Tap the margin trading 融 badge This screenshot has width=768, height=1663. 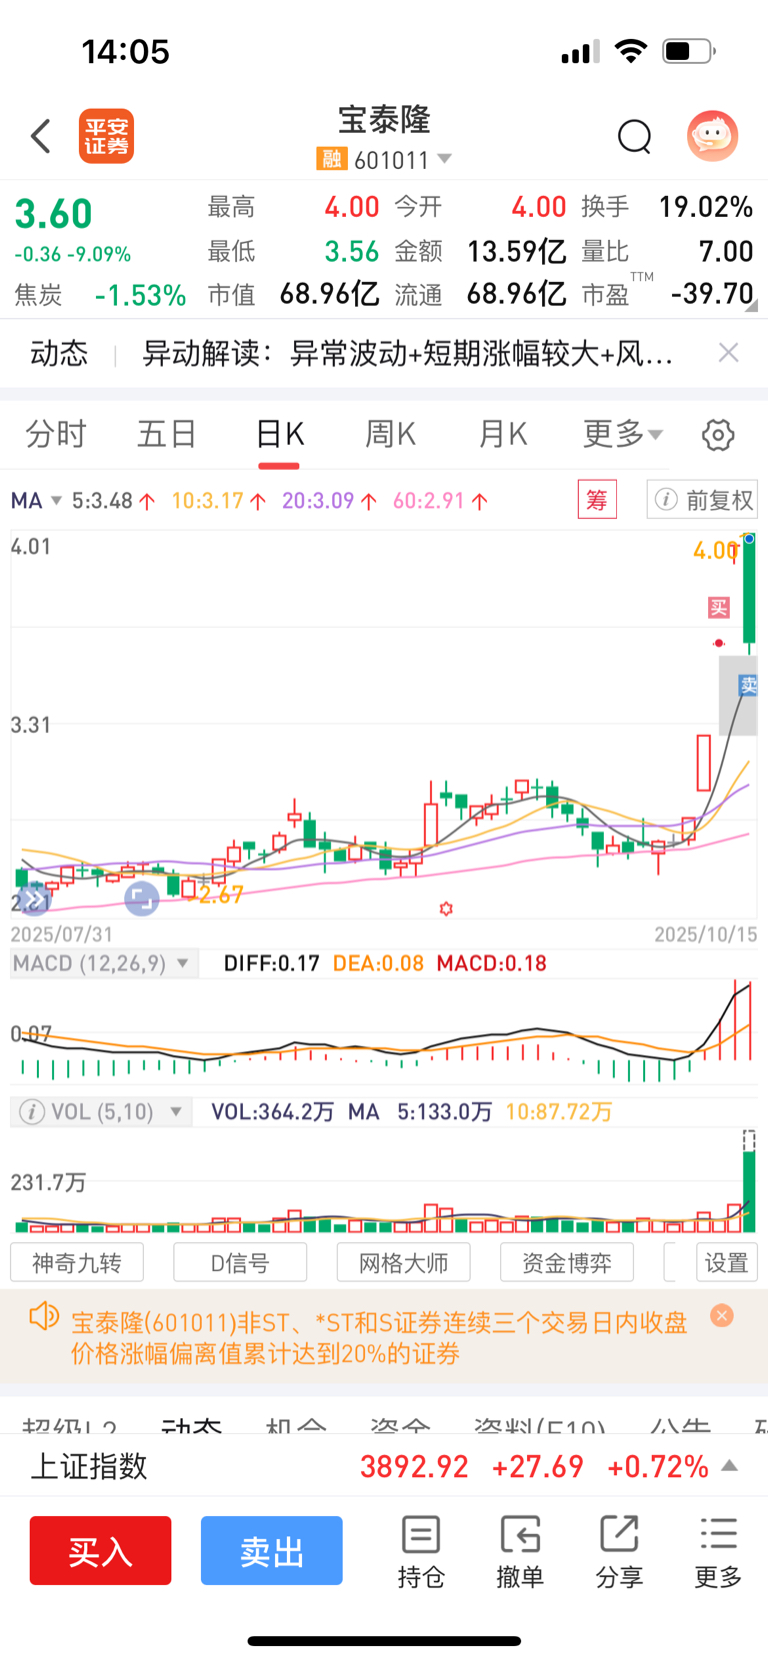331,159
